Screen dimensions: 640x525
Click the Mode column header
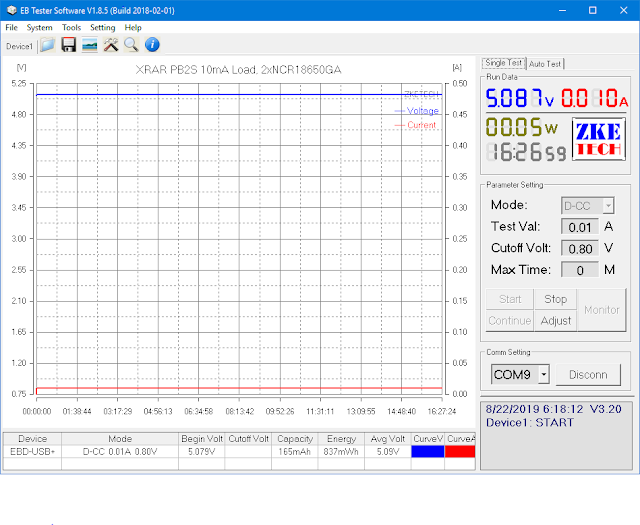(x=120, y=439)
